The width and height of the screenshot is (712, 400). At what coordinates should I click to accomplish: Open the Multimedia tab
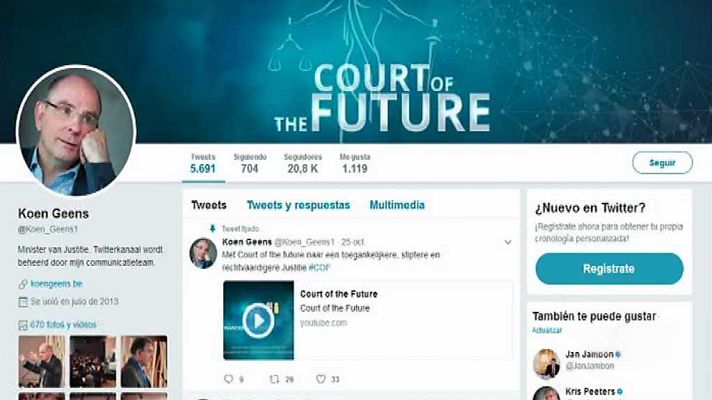coord(397,205)
